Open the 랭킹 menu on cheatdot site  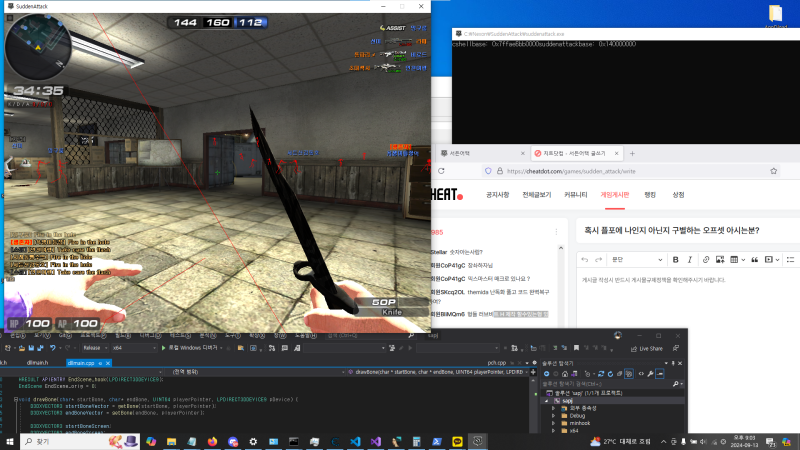point(650,195)
